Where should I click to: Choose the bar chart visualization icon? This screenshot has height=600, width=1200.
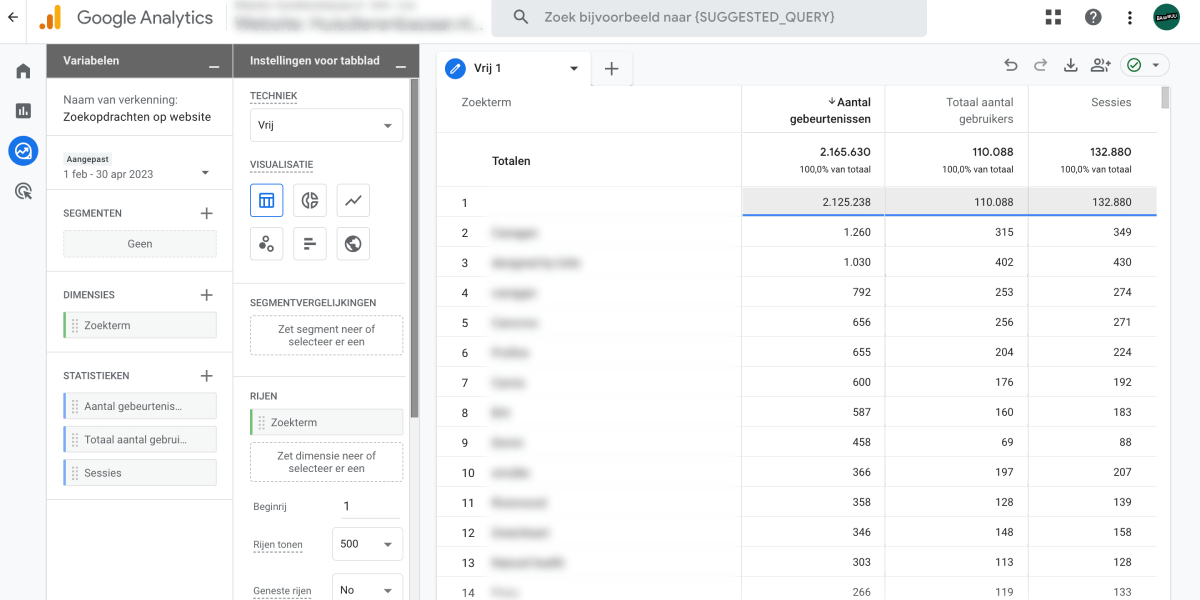pos(310,243)
